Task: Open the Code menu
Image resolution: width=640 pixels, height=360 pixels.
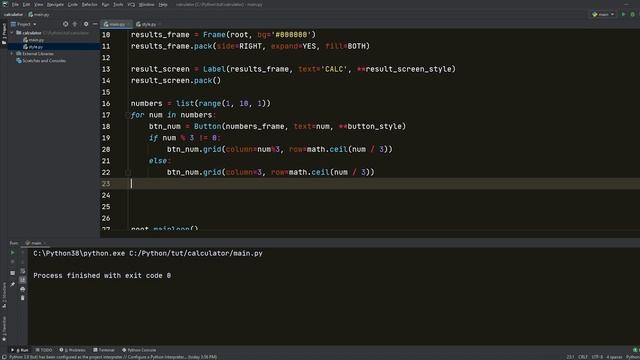Action: tap(73, 4)
